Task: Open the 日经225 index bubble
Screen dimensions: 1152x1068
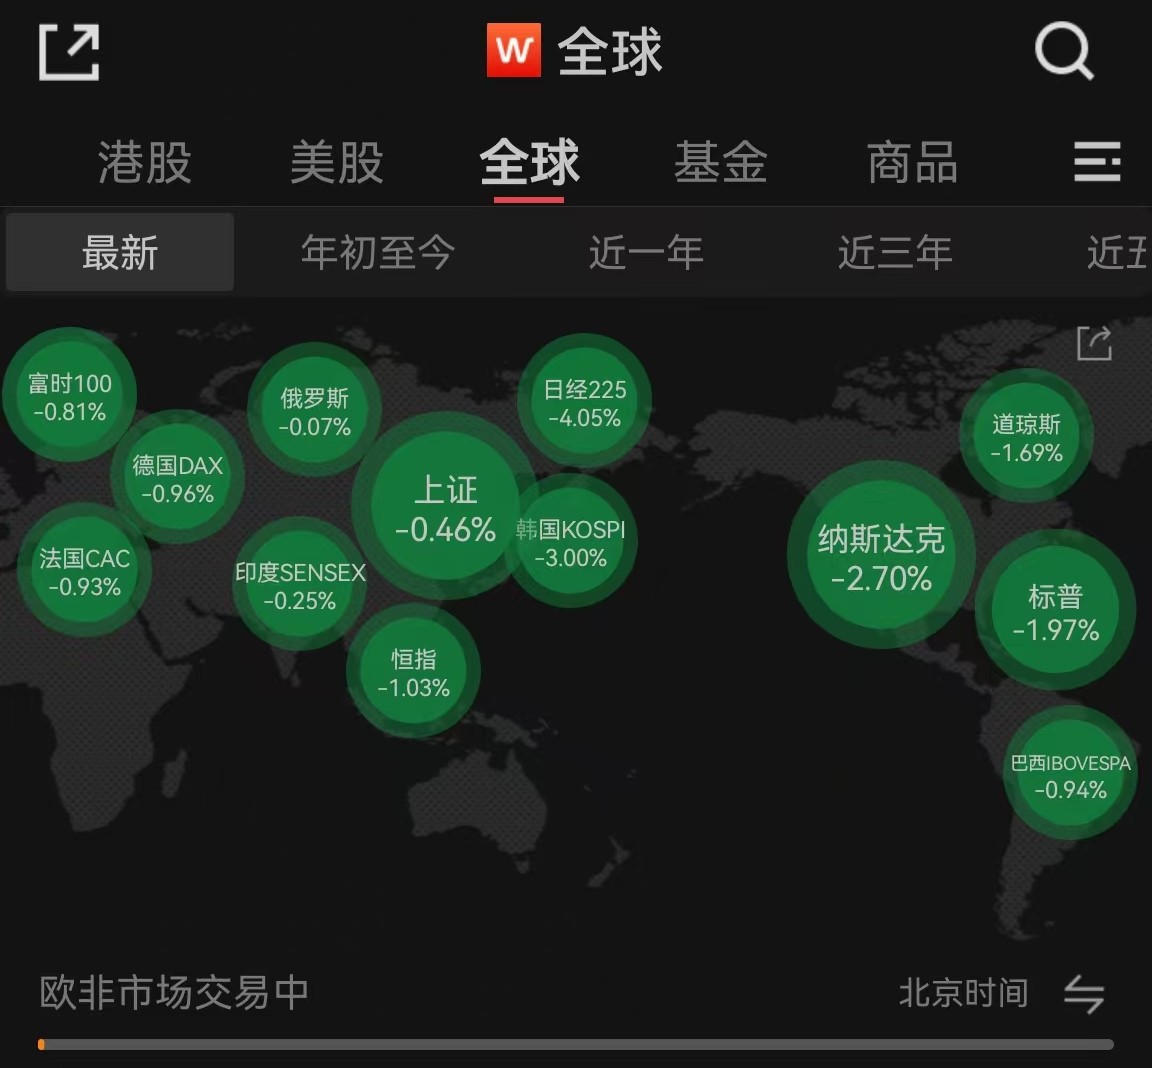Action: 585,401
